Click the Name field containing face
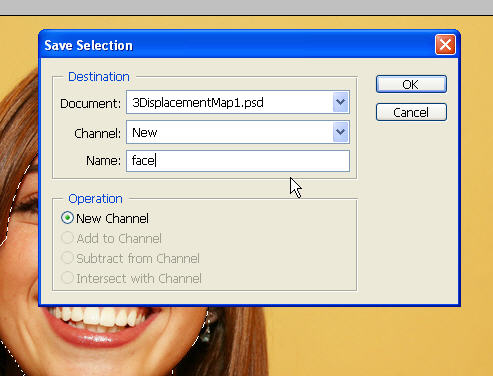 (238, 161)
